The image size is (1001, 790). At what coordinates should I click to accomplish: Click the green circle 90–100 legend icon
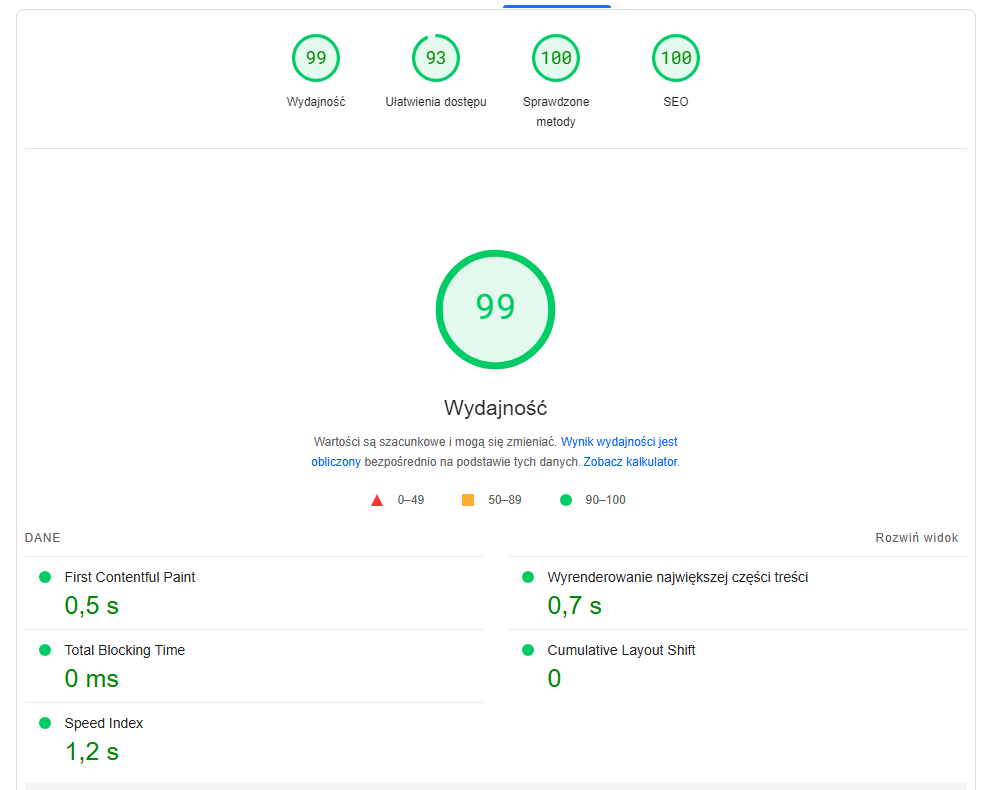tap(566, 500)
